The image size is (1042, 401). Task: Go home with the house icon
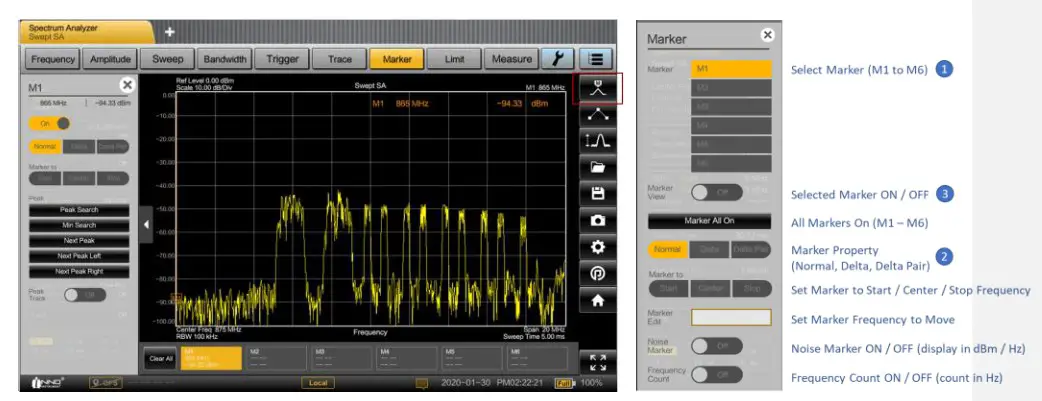click(x=597, y=300)
